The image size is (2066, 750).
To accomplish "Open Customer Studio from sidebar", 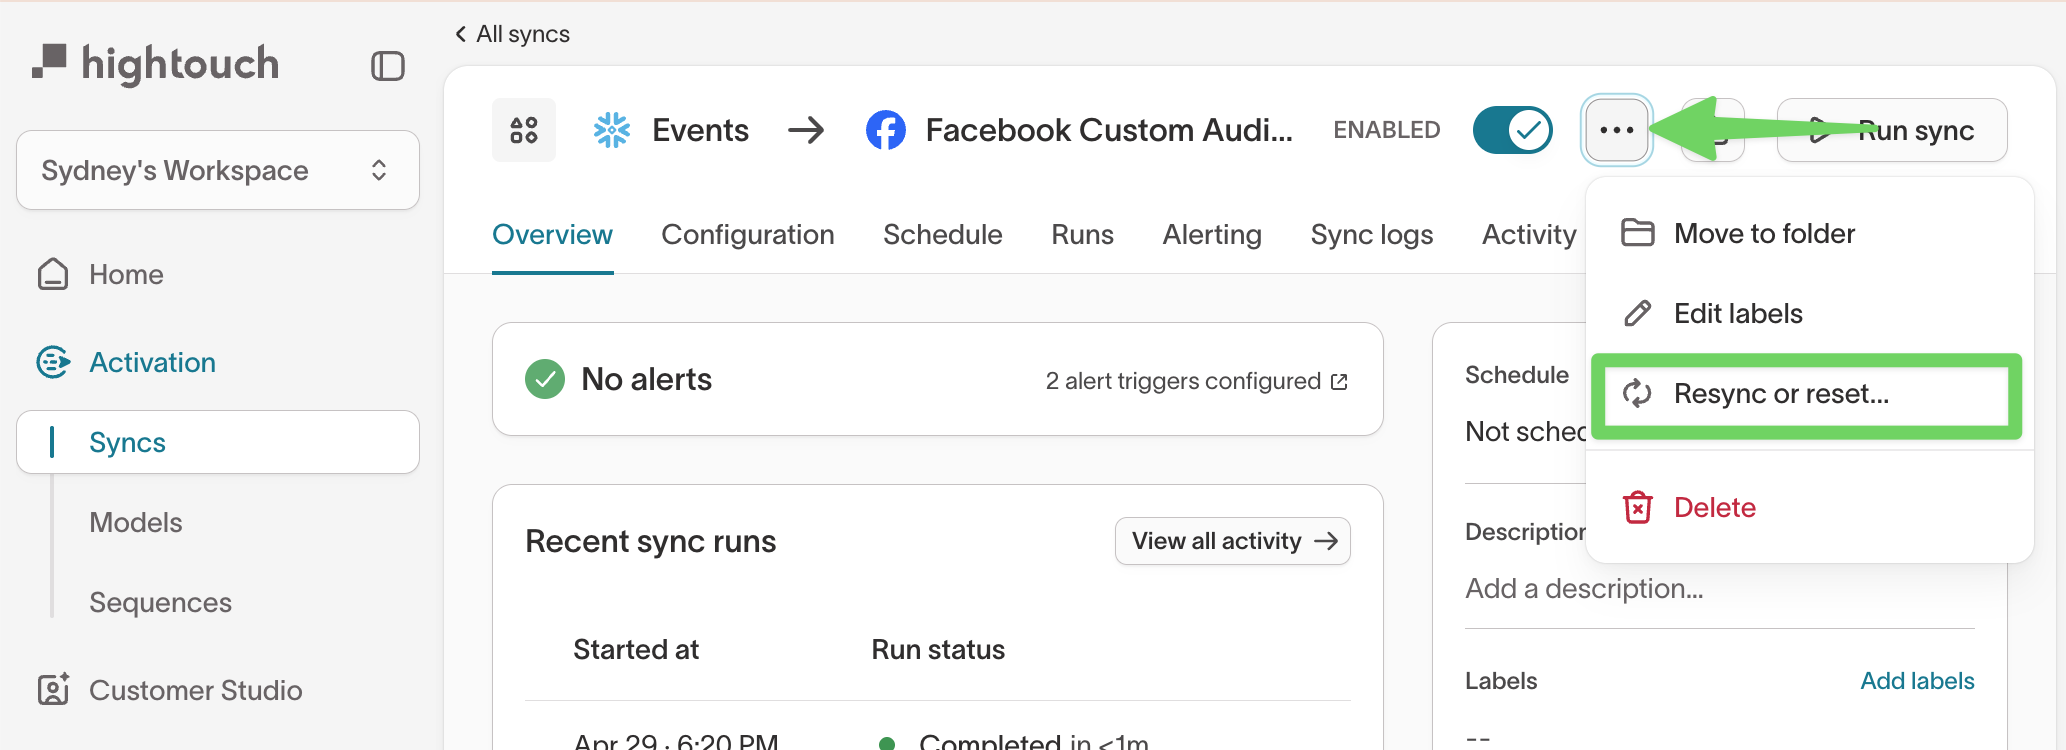I will 195,690.
